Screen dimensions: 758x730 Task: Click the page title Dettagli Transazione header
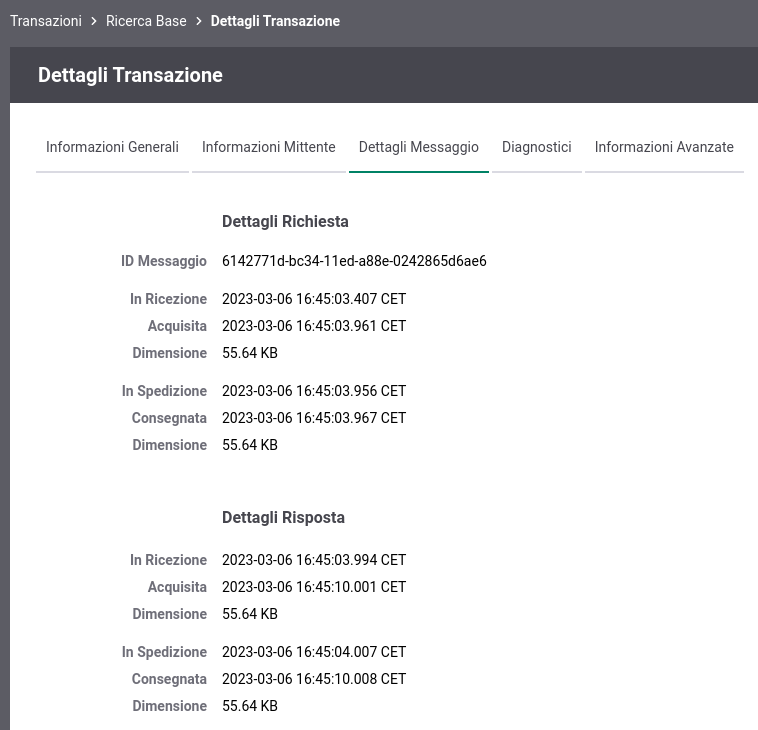point(131,75)
